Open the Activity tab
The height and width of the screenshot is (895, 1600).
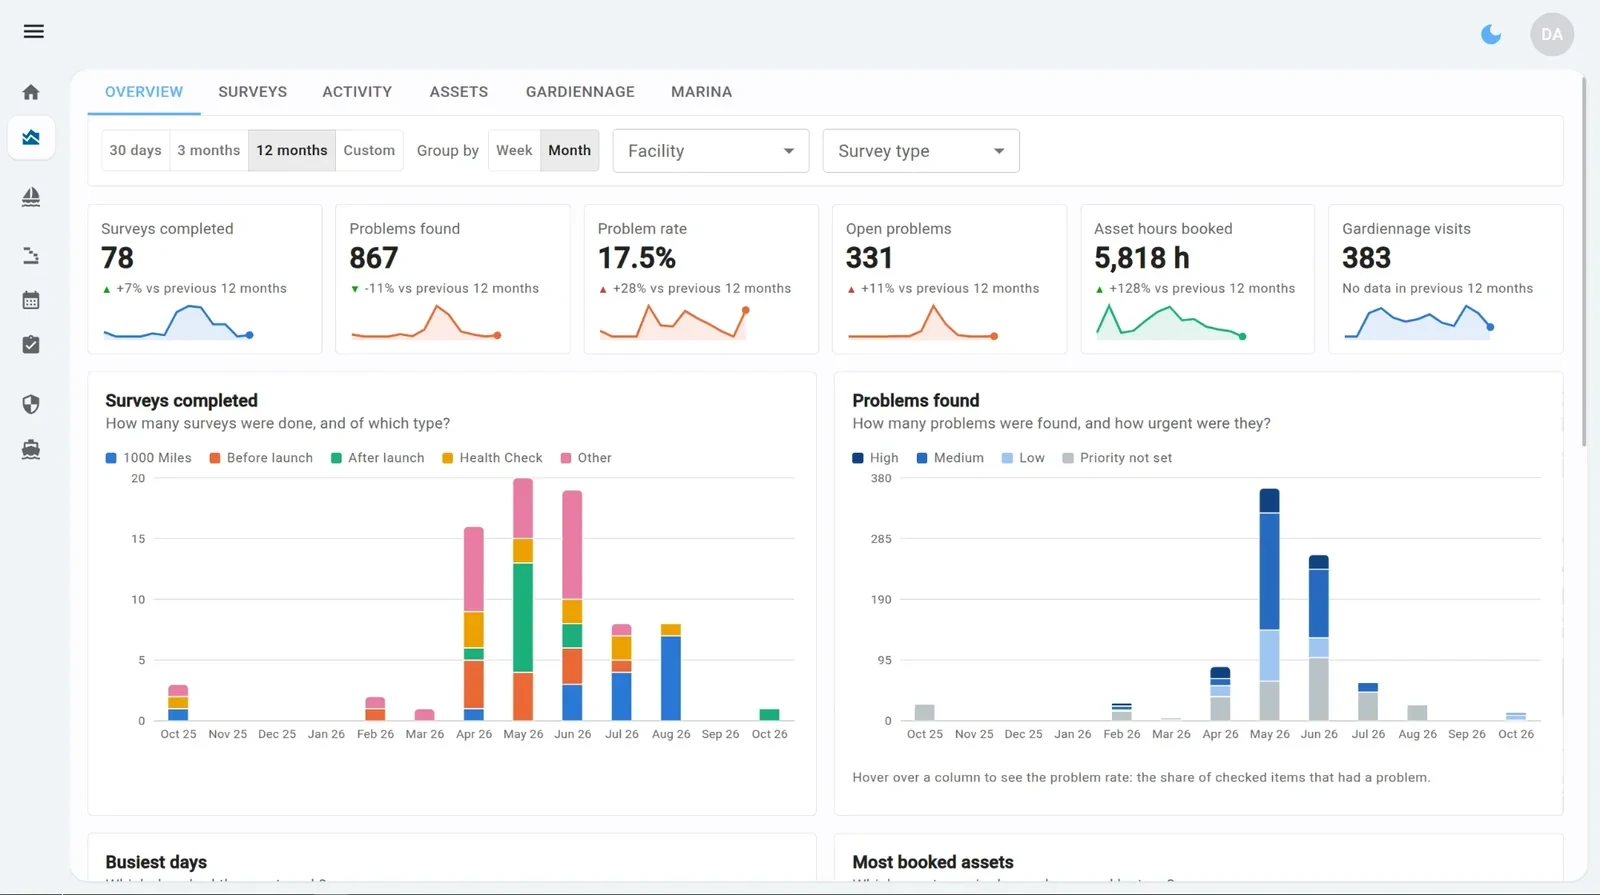(x=357, y=92)
